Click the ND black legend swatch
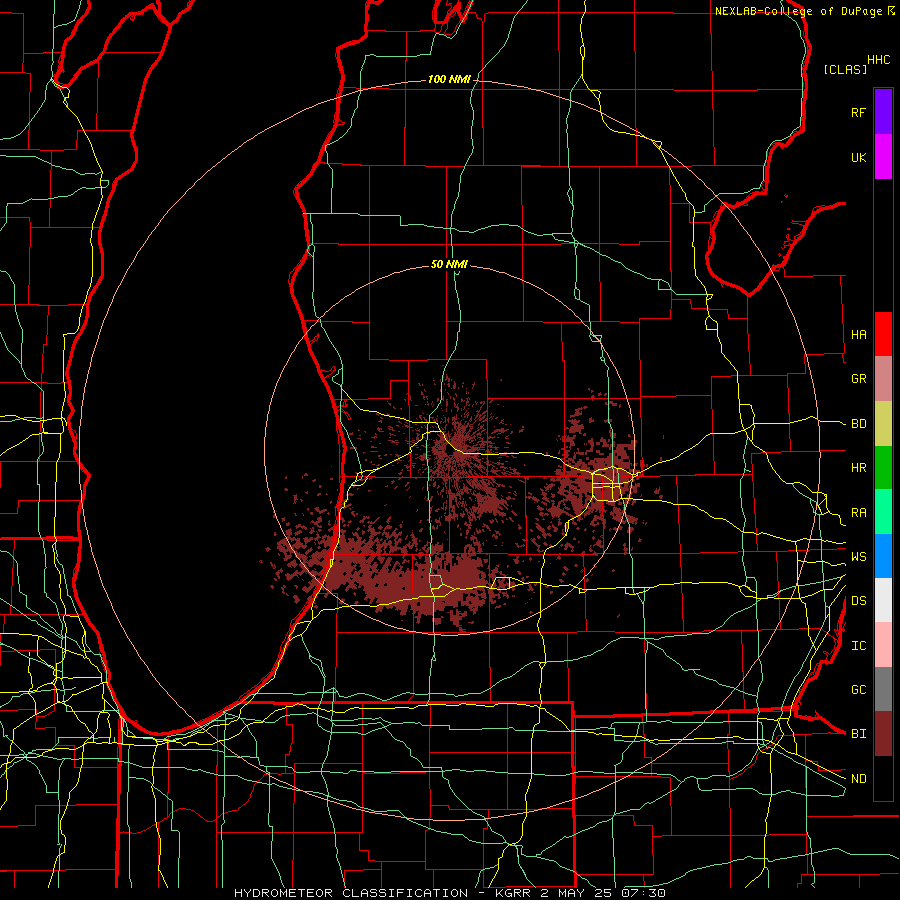The width and height of the screenshot is (900, 900). pos(883,778)
